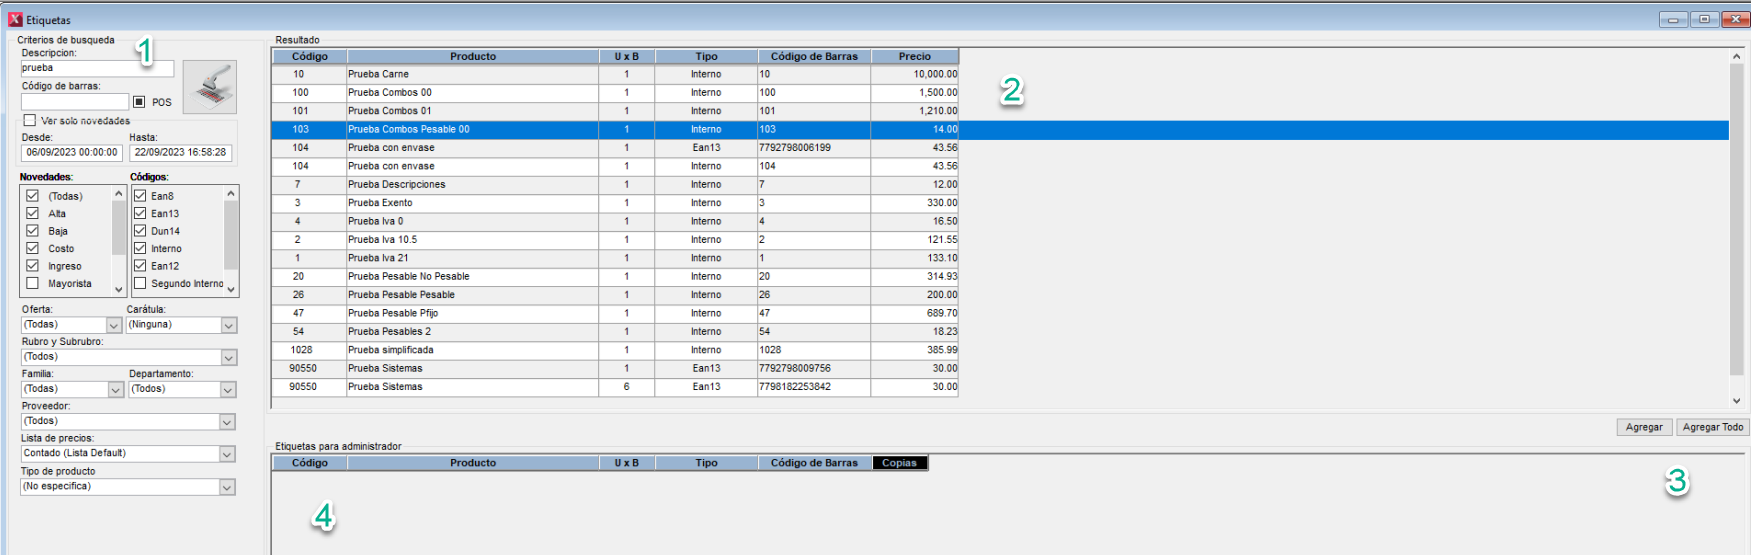Click the barcode scanner search icon
The image size is (1751, 555).
[x=210, y=87]
